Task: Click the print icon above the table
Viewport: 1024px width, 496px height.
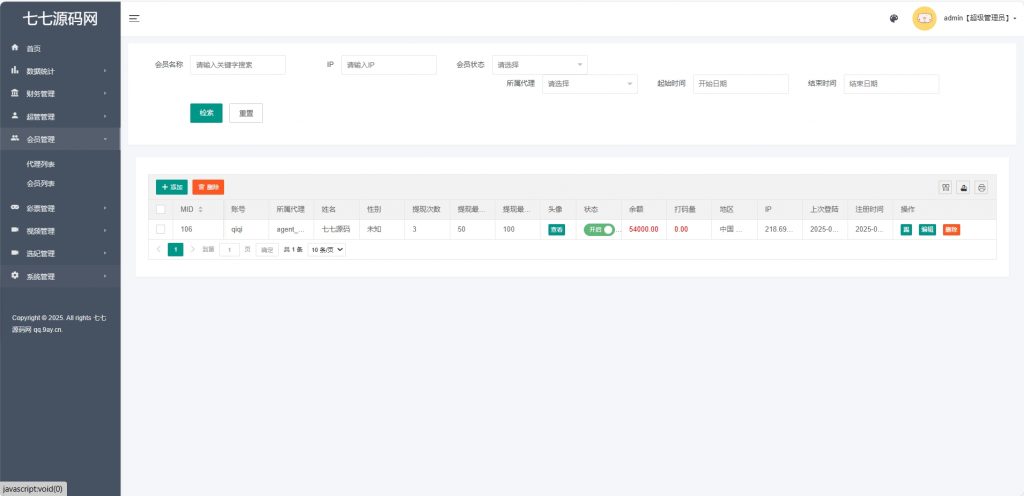Action: click(x=982, y=187)
